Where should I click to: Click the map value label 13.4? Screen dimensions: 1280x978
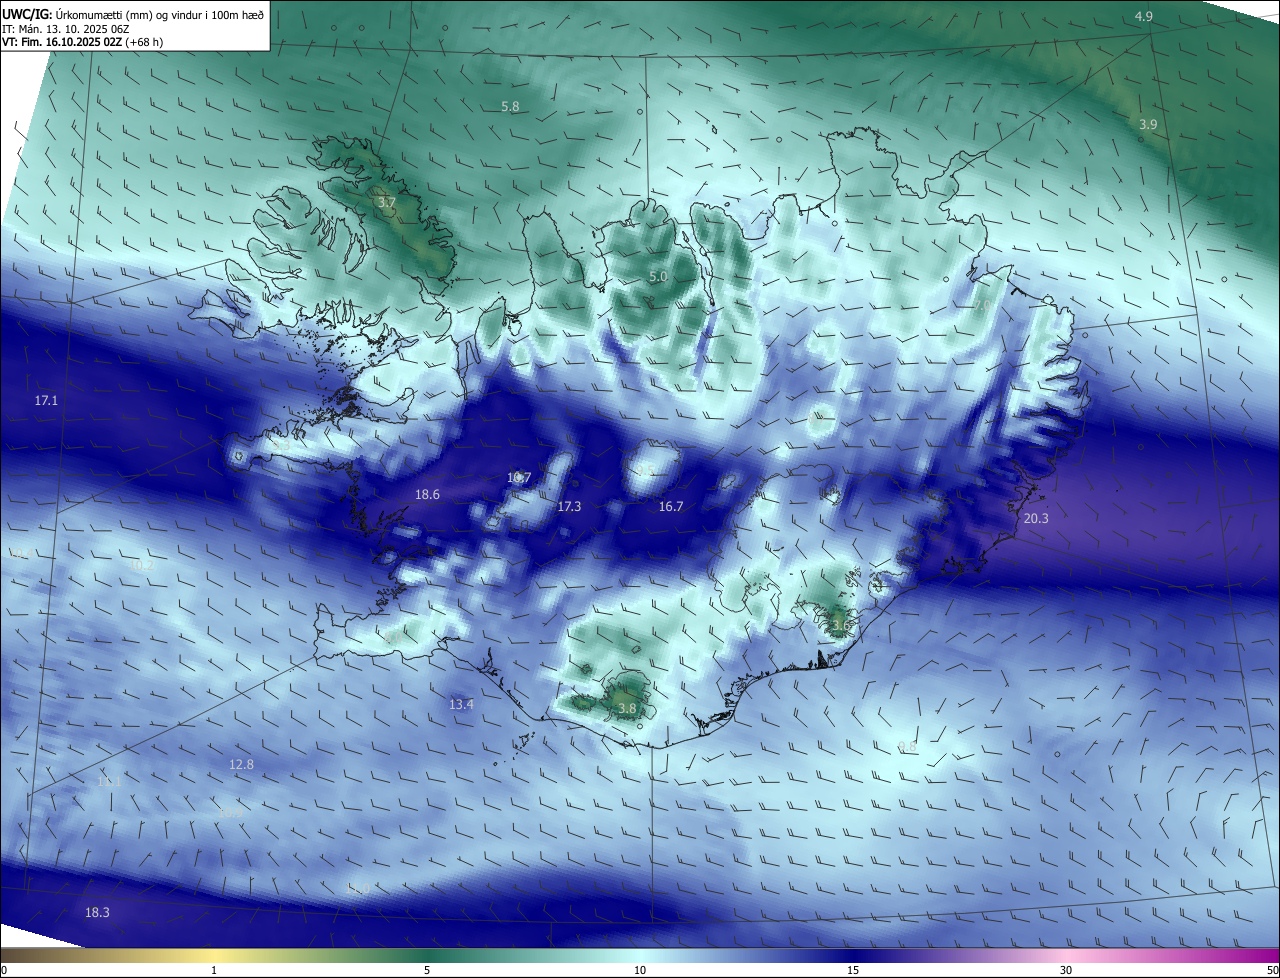(x=460, y=704)
